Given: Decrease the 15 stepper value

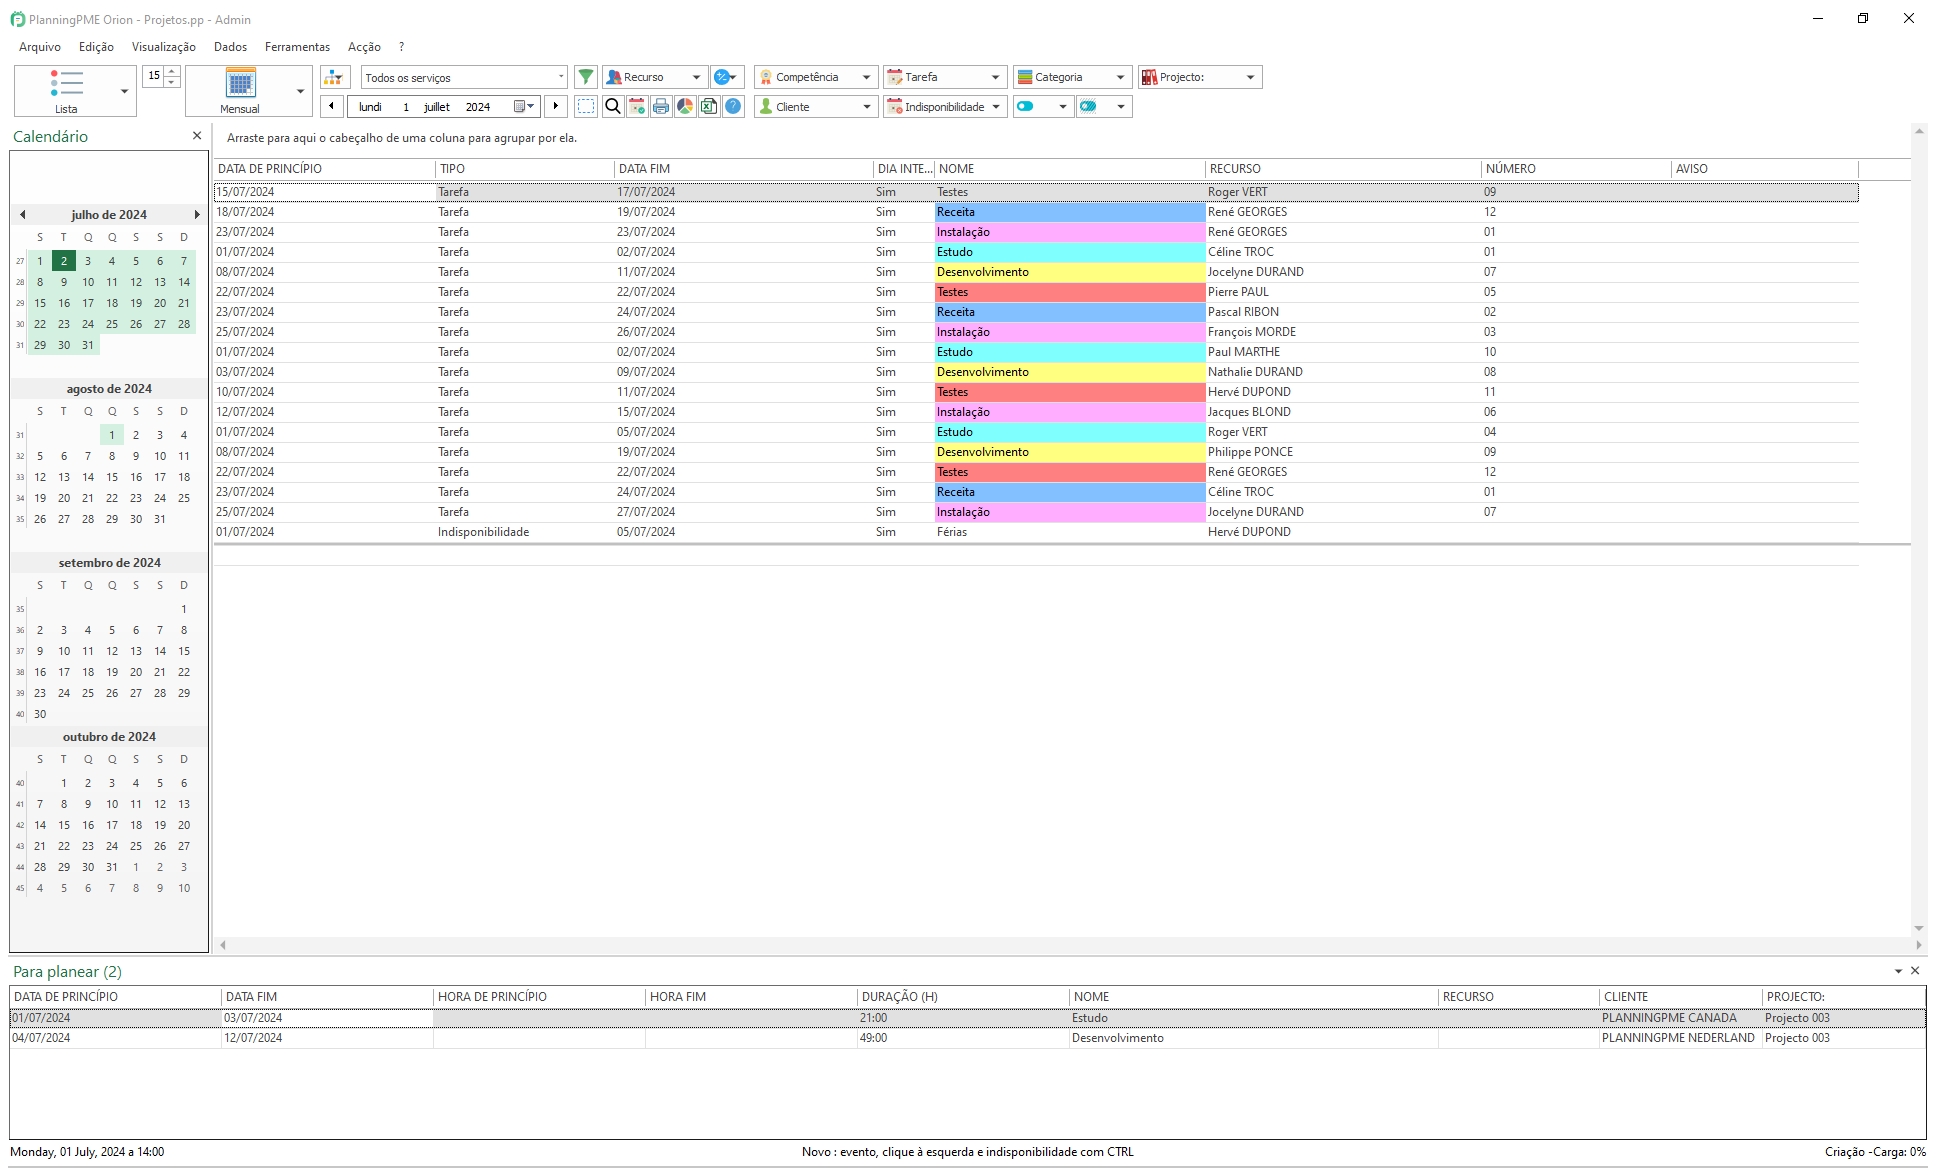Looking at the screenshot, I should point(172,82).
